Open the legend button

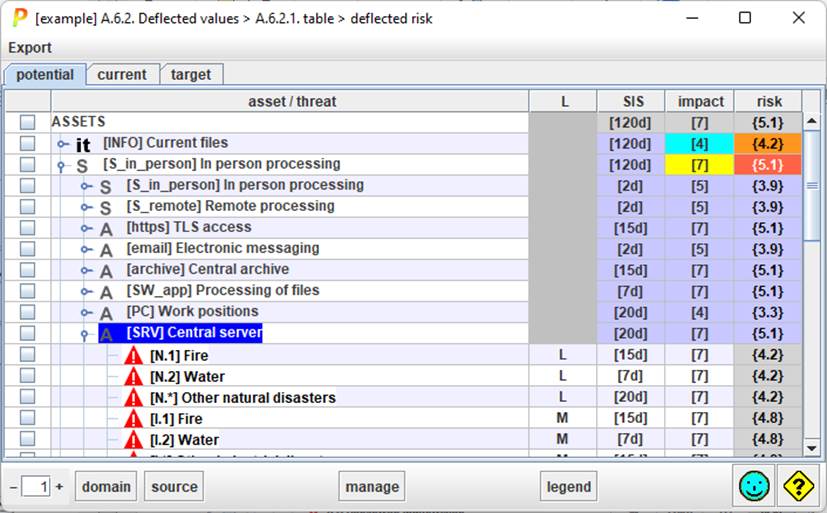[x=569, y=486]
